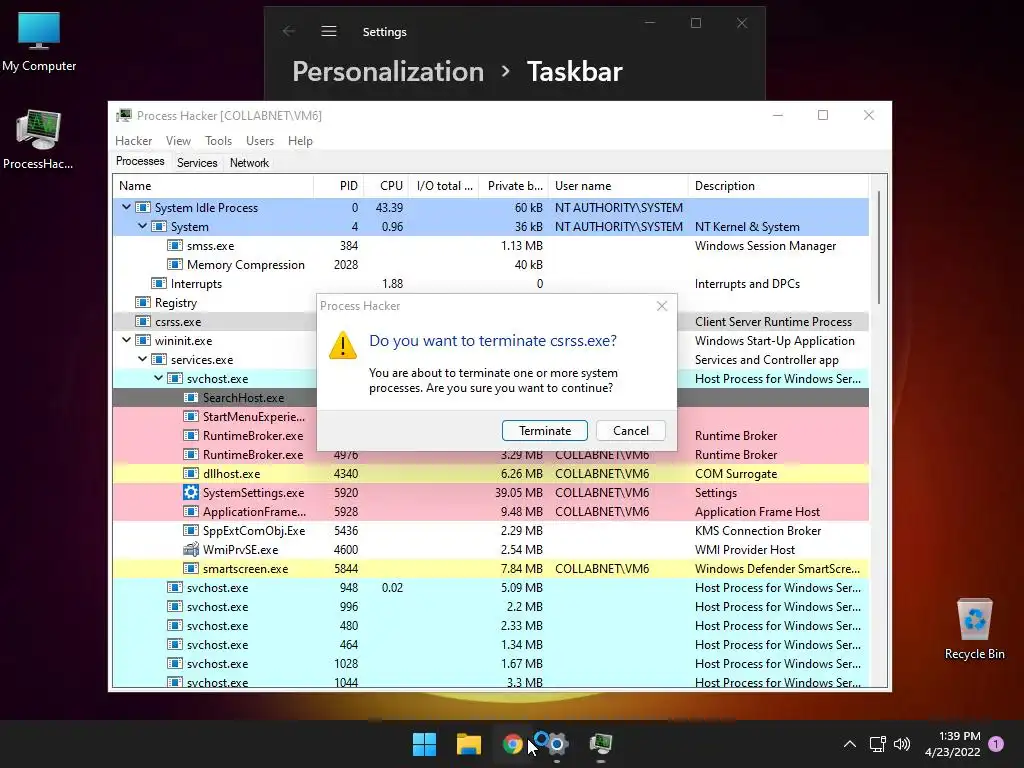
Task: Open the Recycle Bin desktop icon
Action: coord(974,628)
